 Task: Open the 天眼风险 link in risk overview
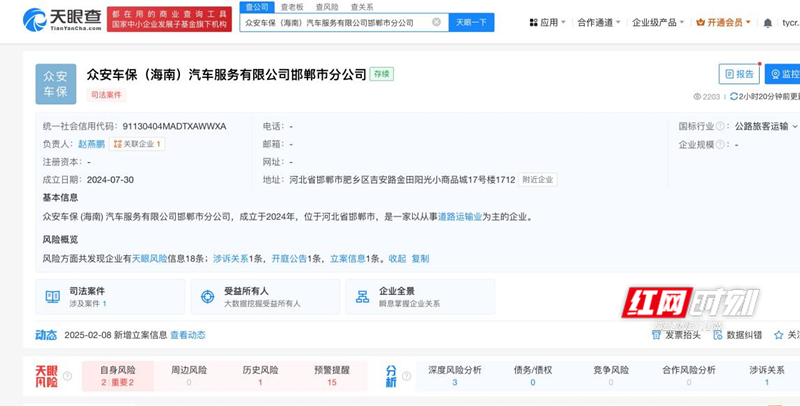pyautogui.click(x=149, y=259)
